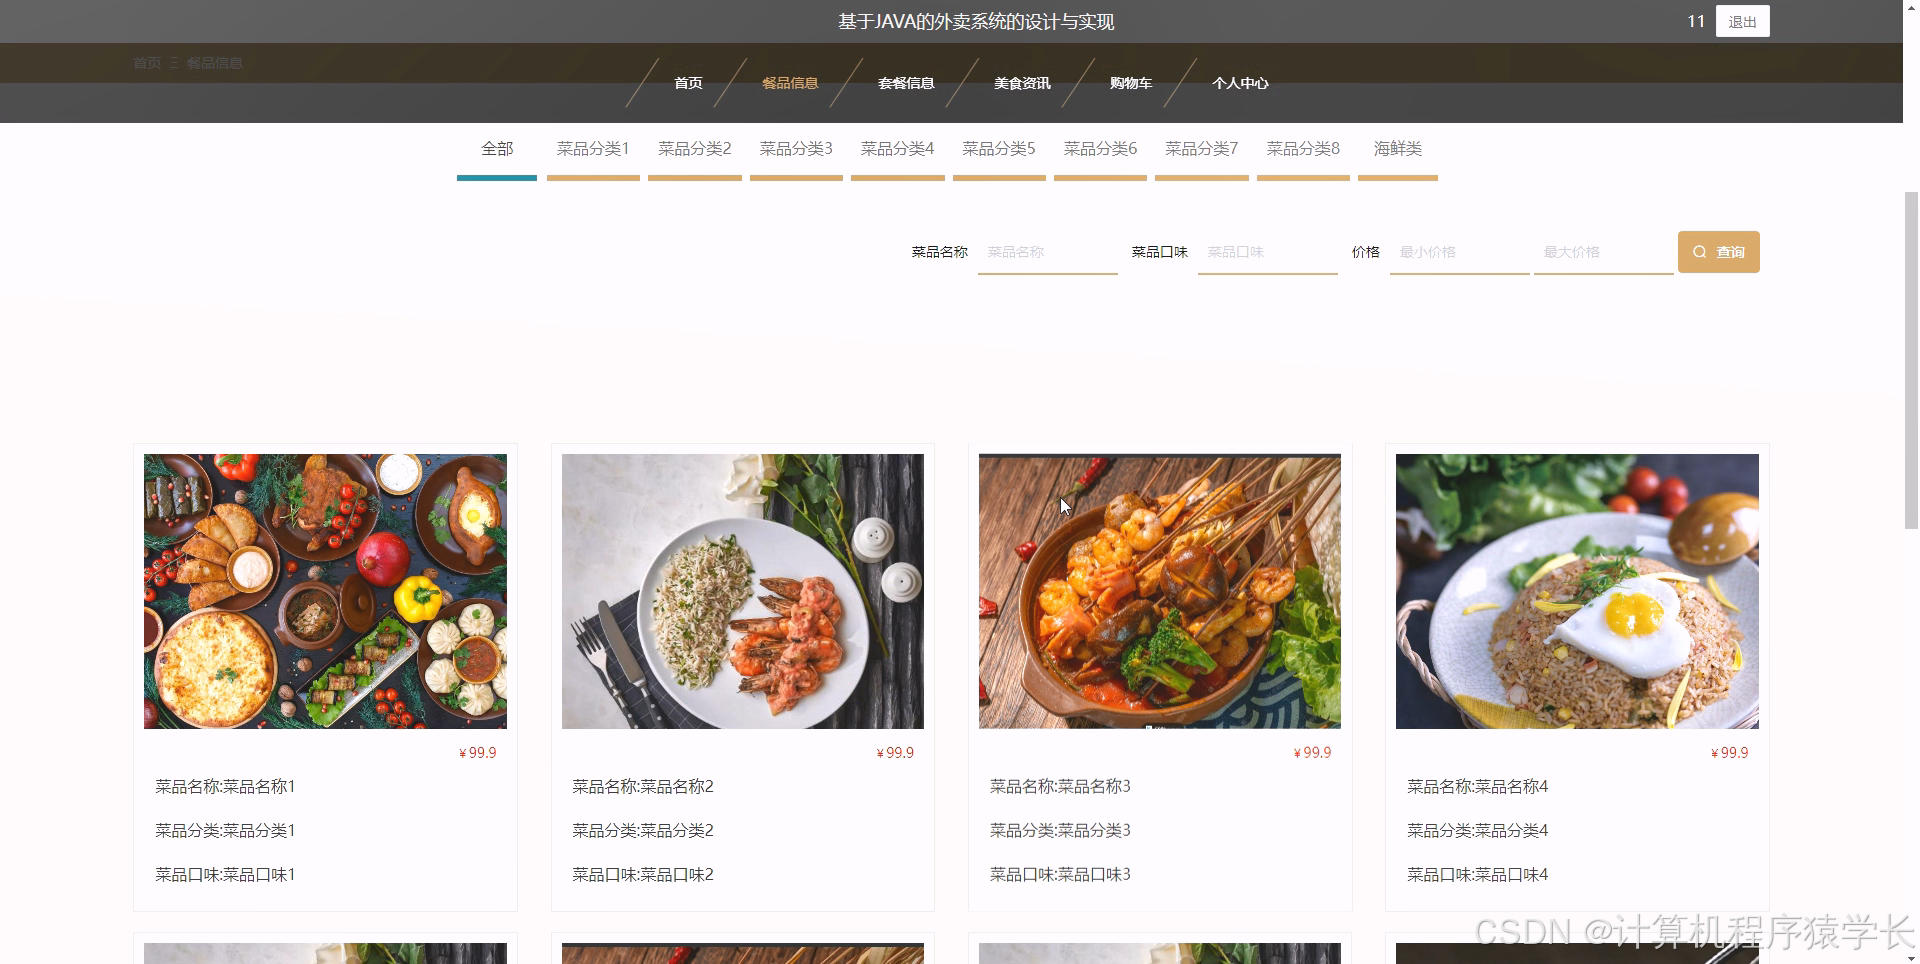Image resolution: width=1920 pixels, height=964 pixels.
Task: Click the text 菜品分类:菜品分类3
Action: [x=1060, y=831]
